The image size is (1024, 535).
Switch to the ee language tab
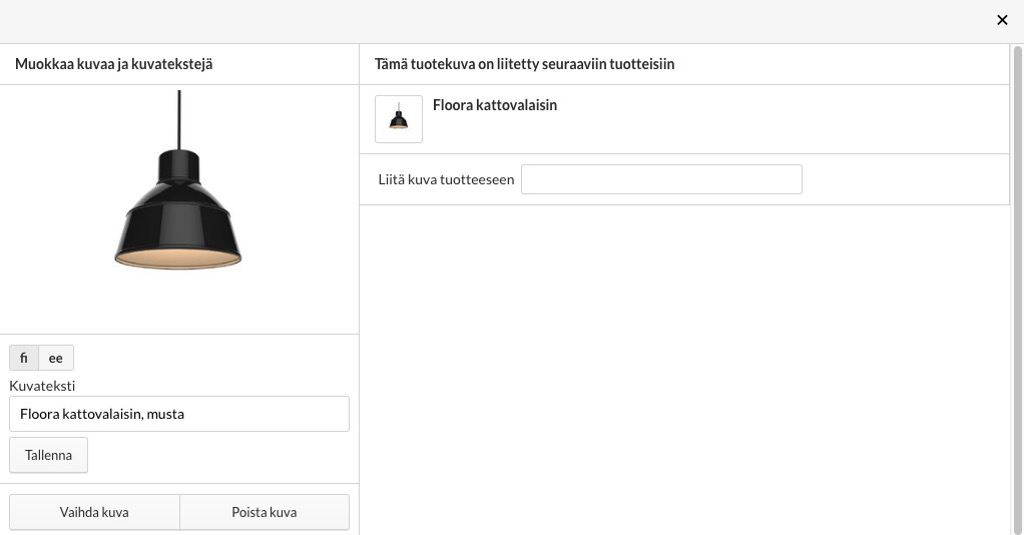coord(56,358)
